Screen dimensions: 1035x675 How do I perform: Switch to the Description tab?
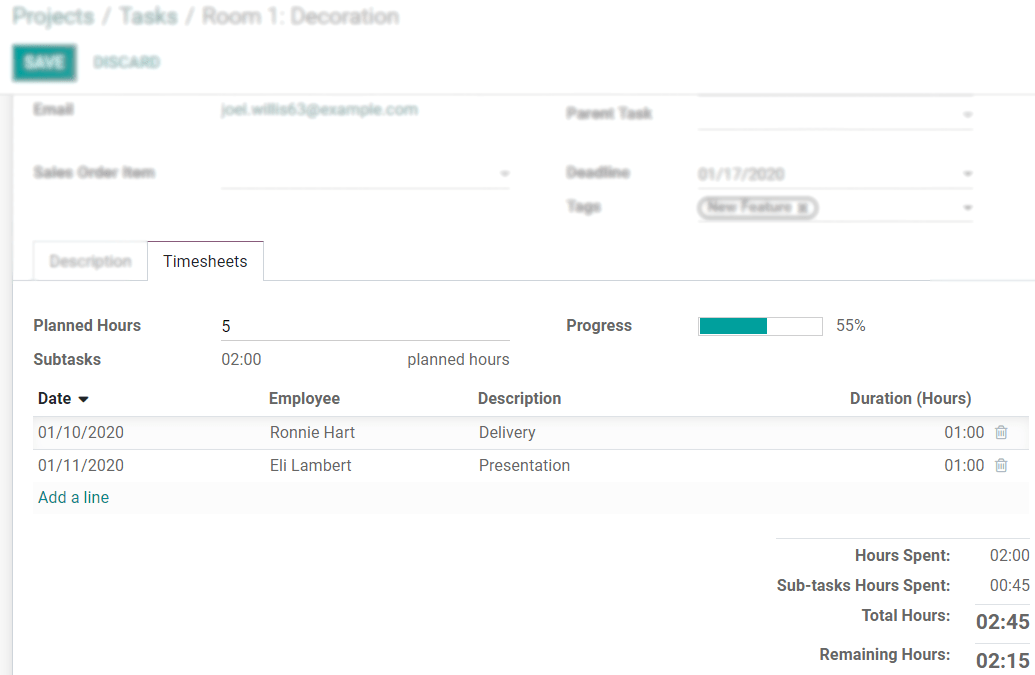click(x=90, y=261)
